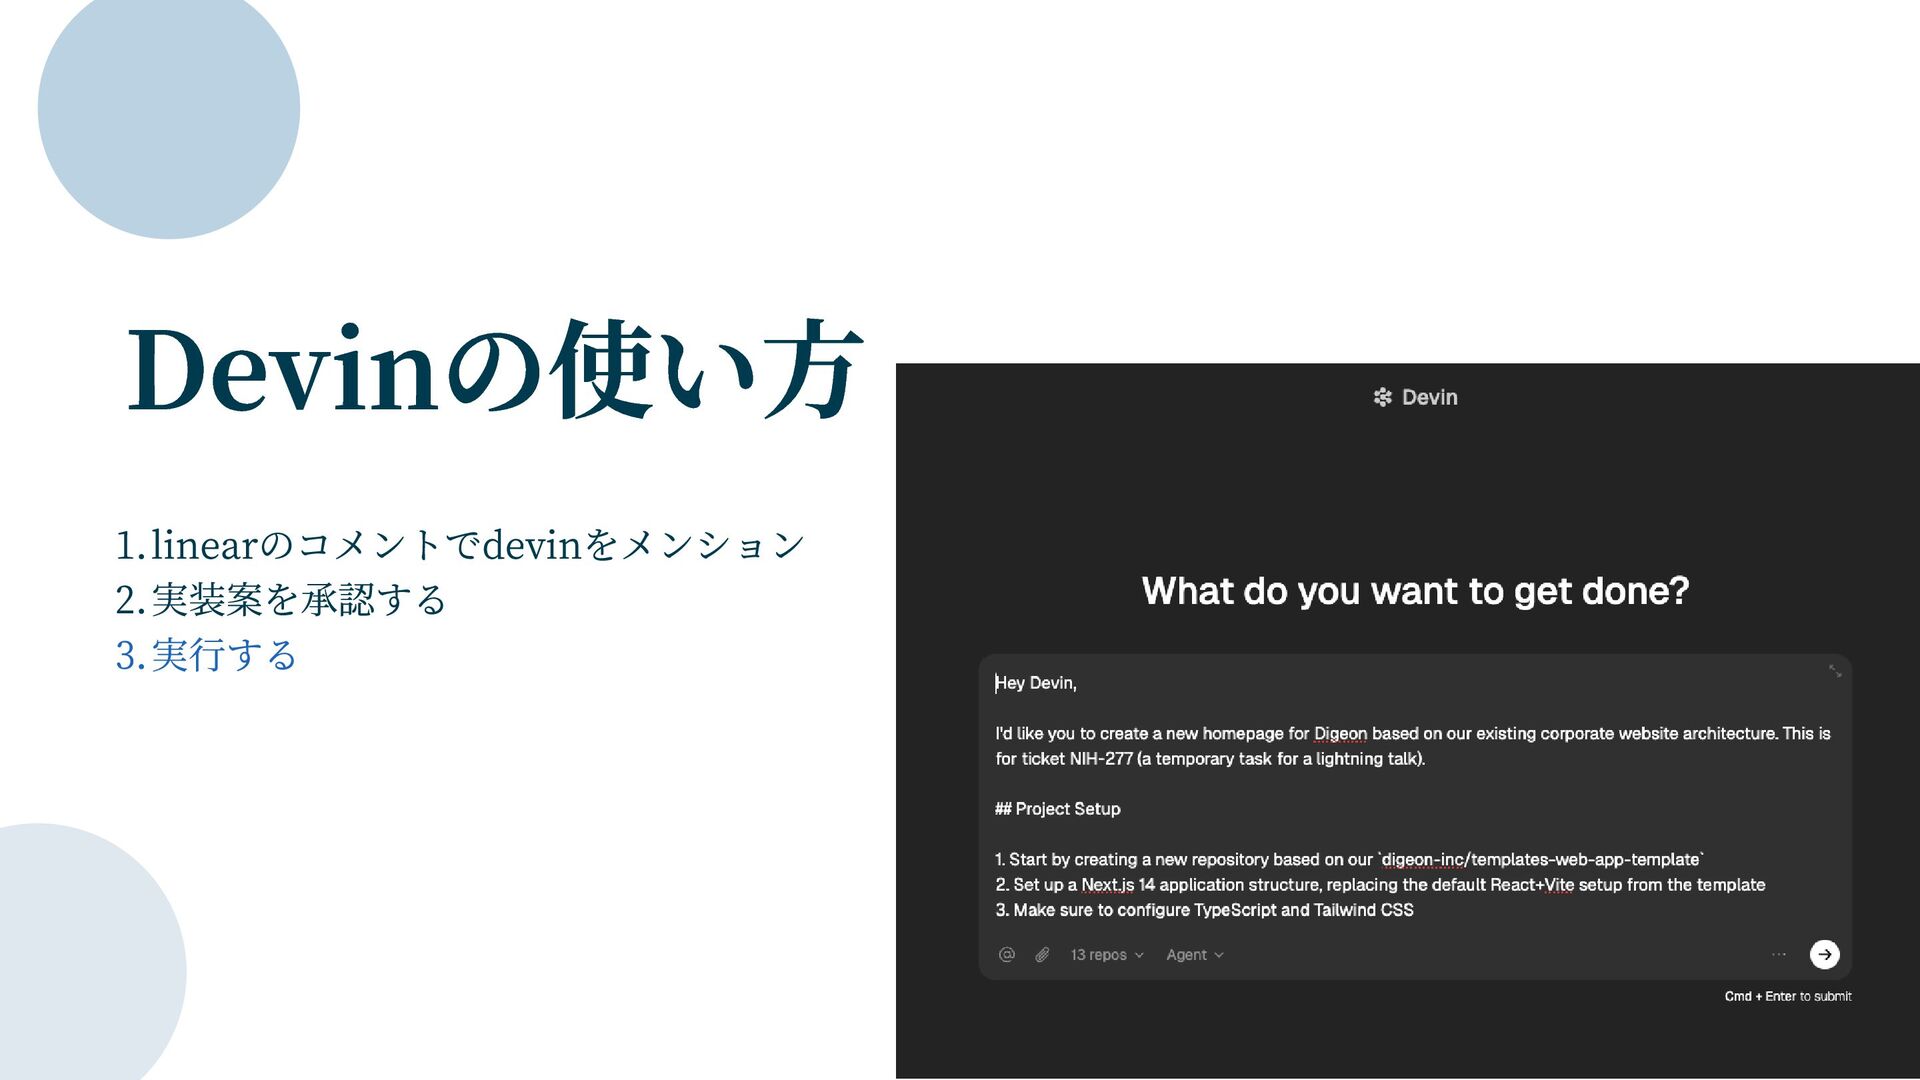Expand the prompt editor with expand icon
The height and width of the screenshot is (1080, 1920).
1835,671
